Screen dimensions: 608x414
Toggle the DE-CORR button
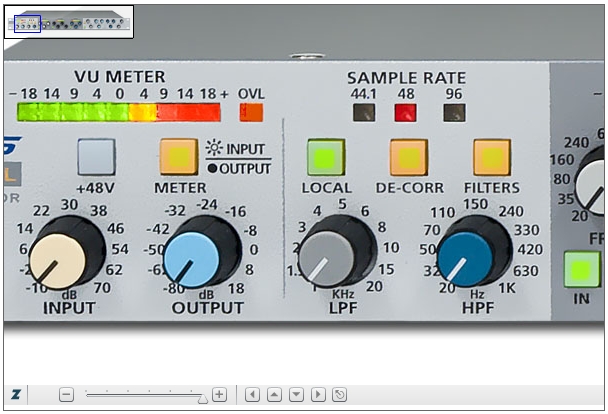[409, 157]
